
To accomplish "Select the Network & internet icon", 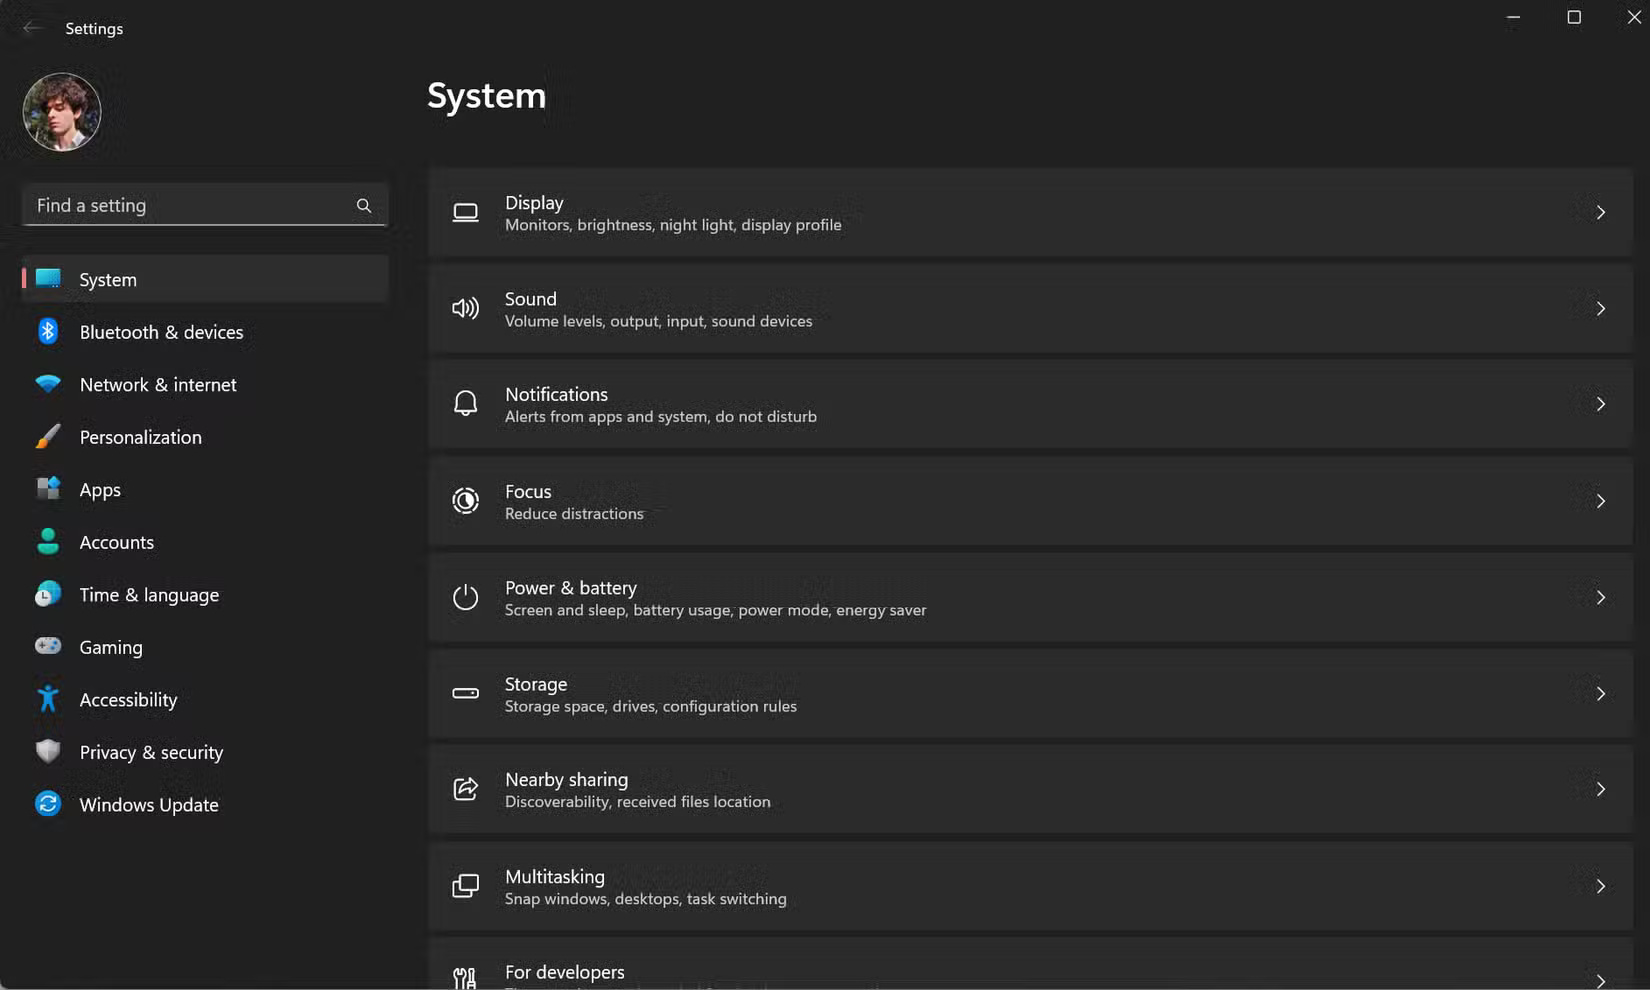I will [x=48, y=384].
